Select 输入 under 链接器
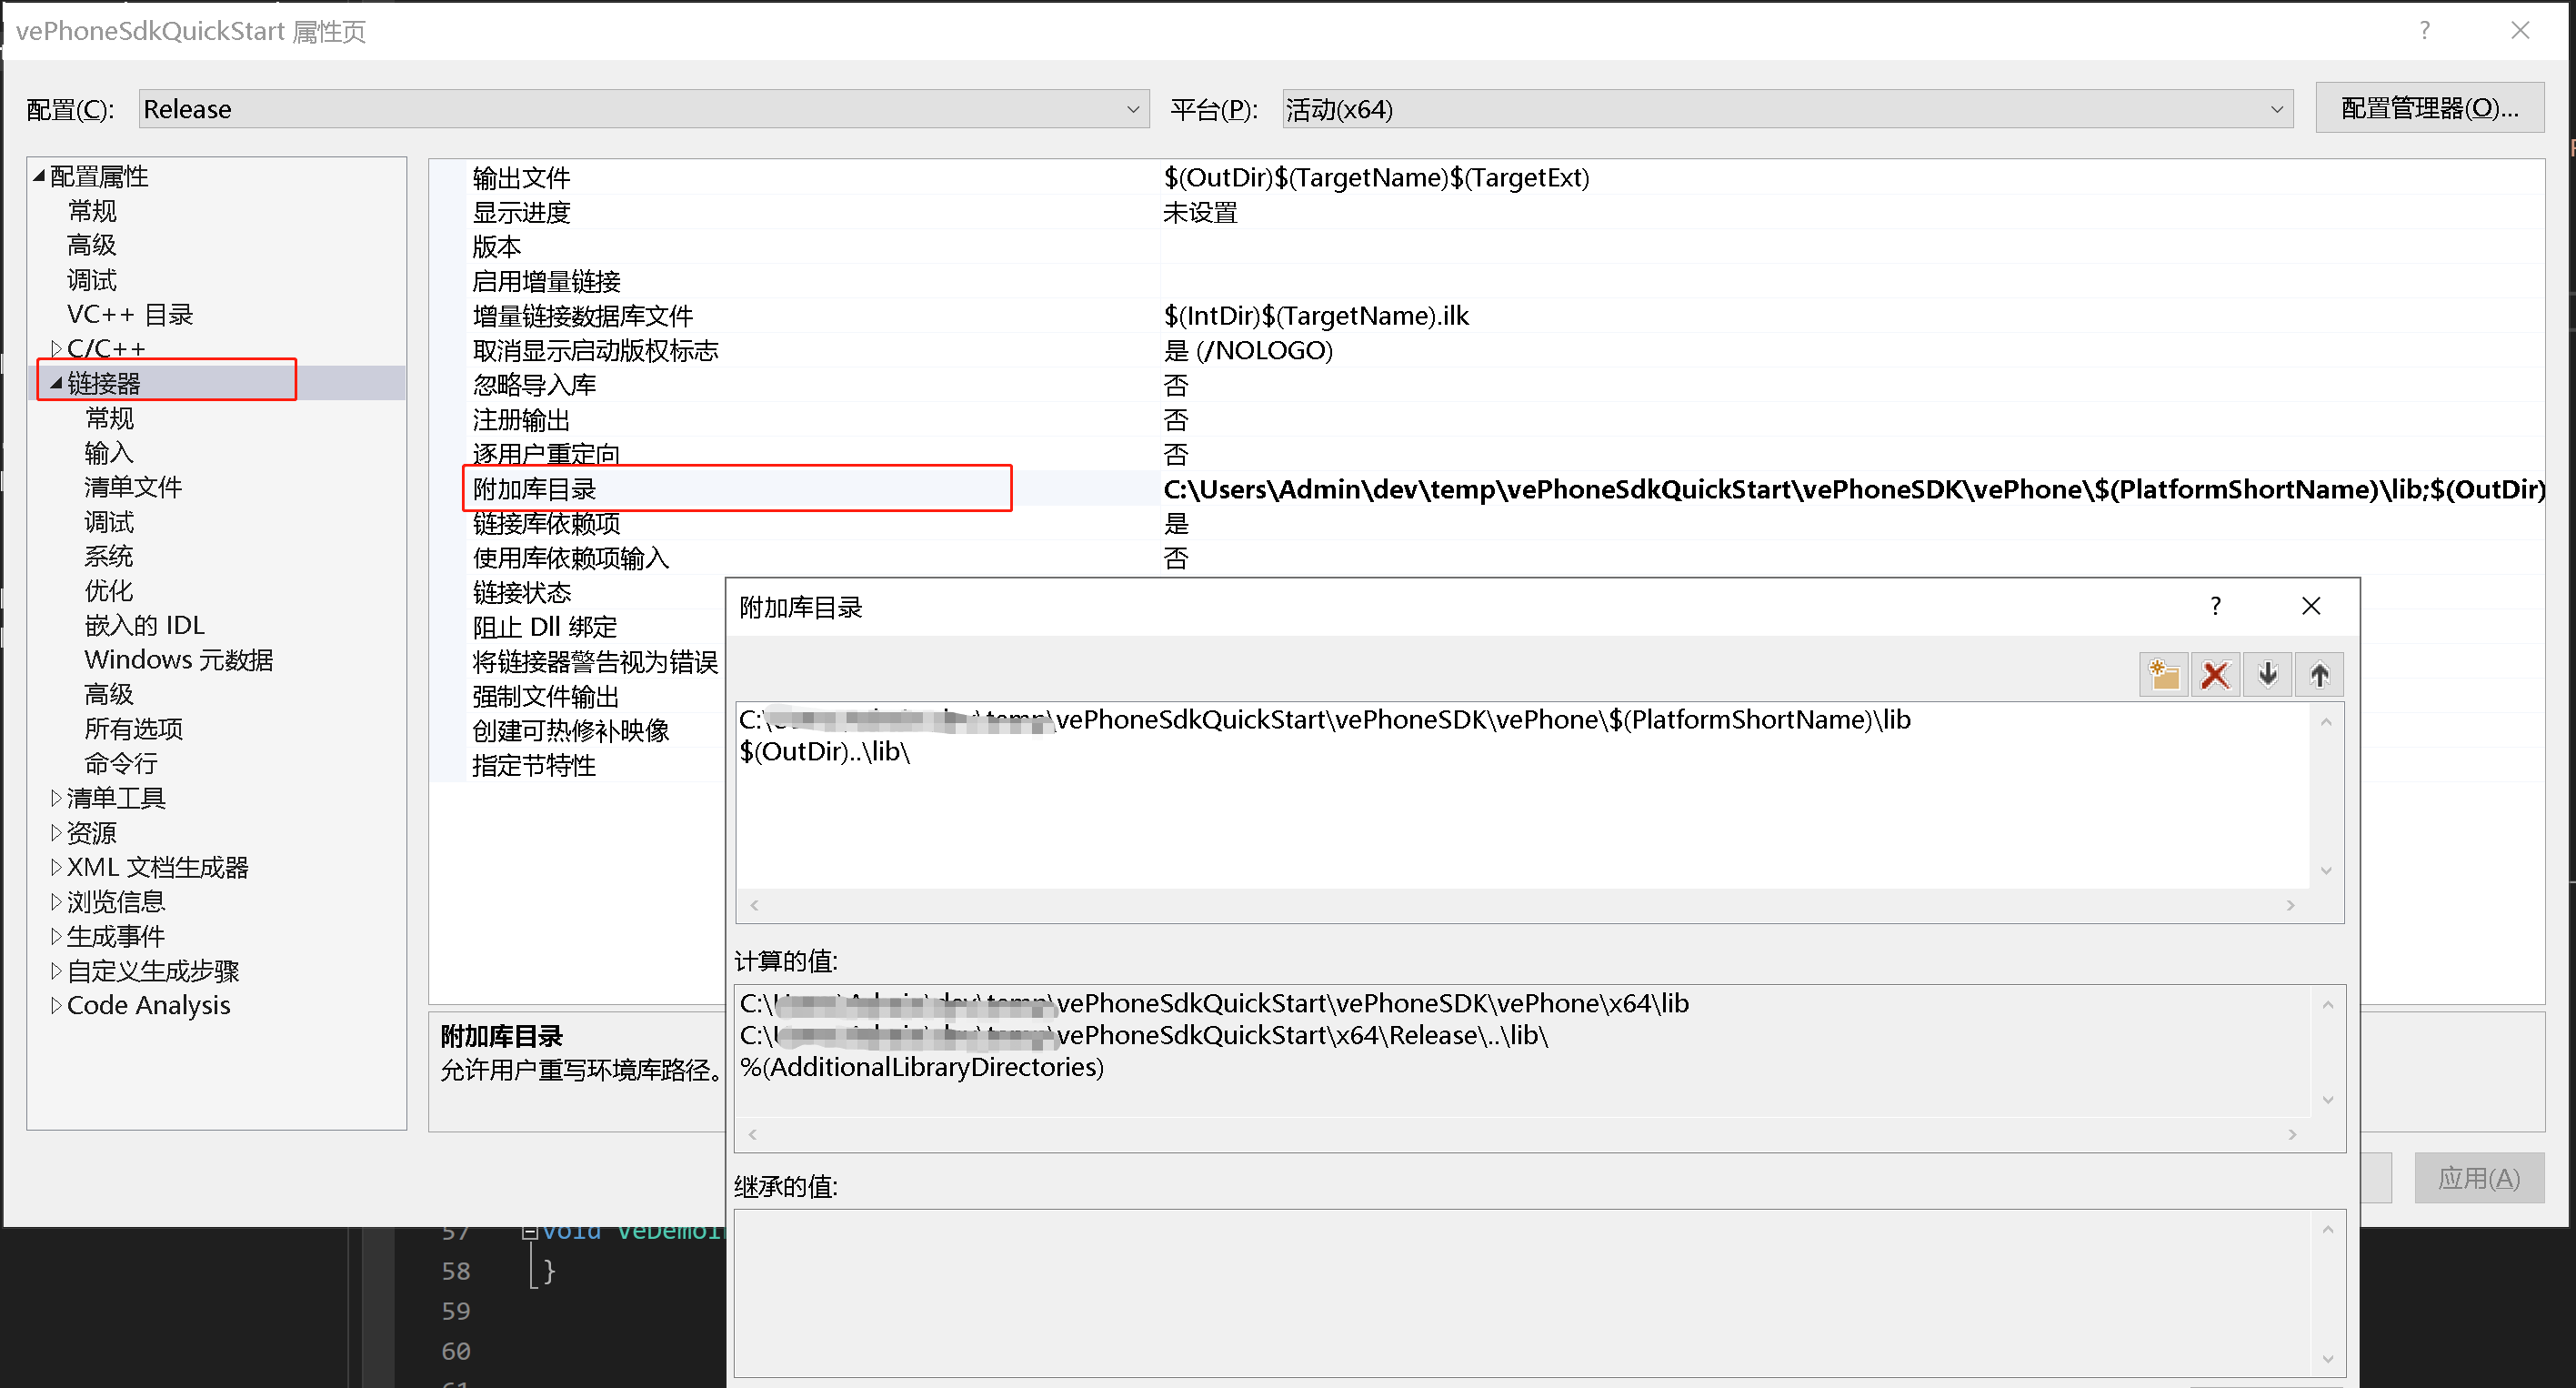Image resolution: width=2576 pixels, height=1388 pixels. 108,453
